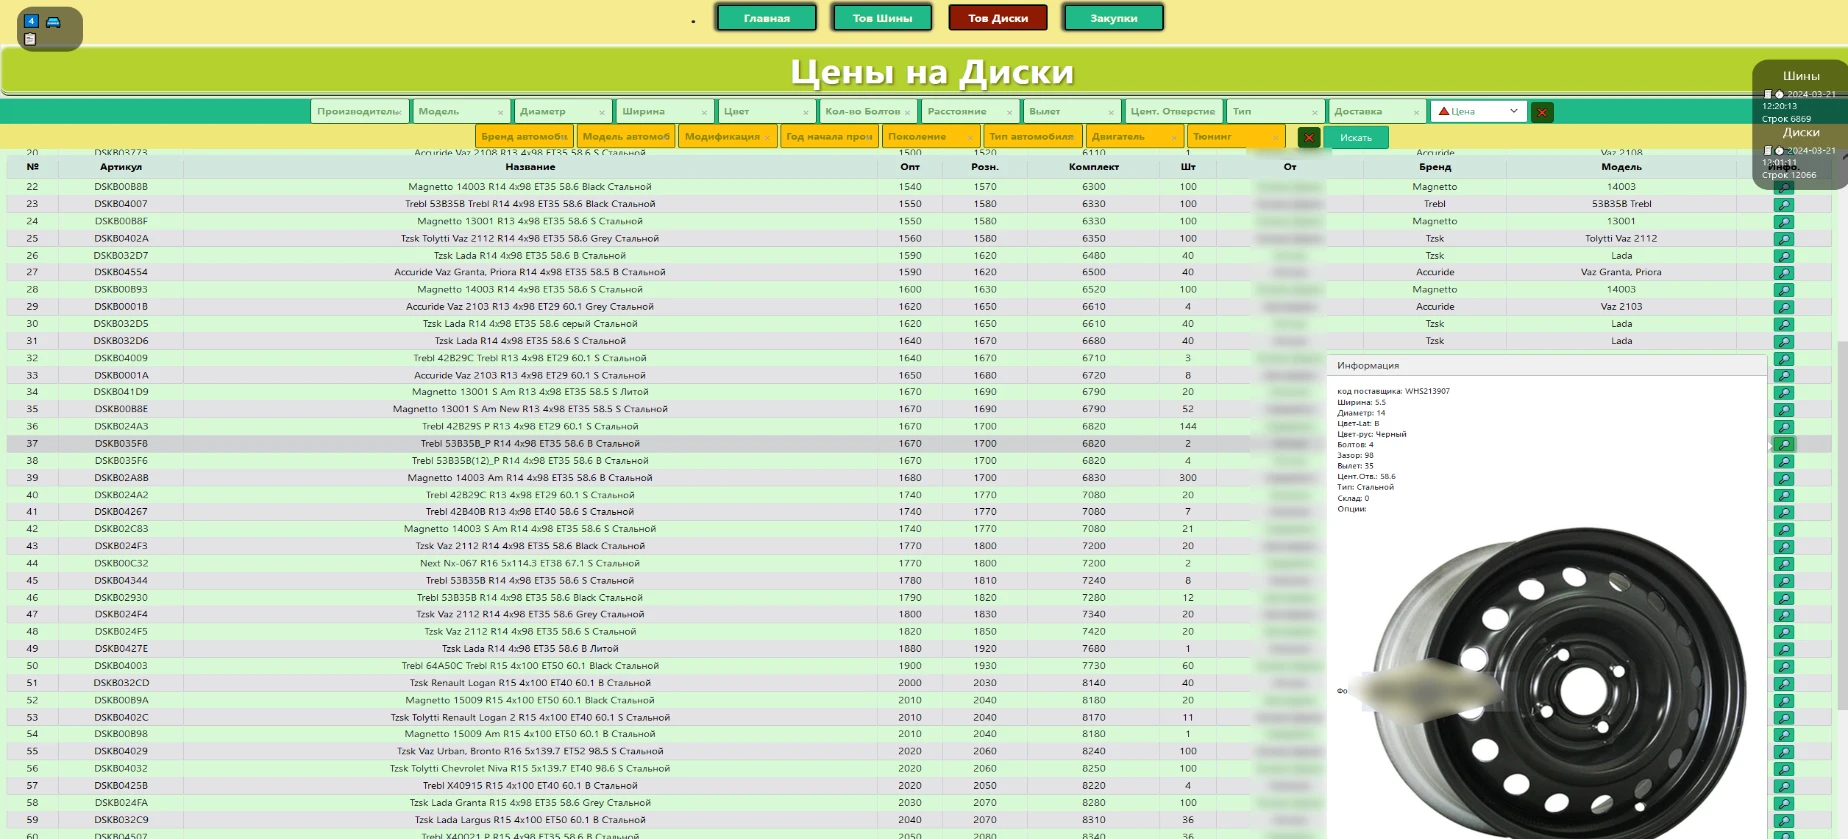Switch to Тов Диски tab
1848x839 pixels.
(x=998, y=18)
